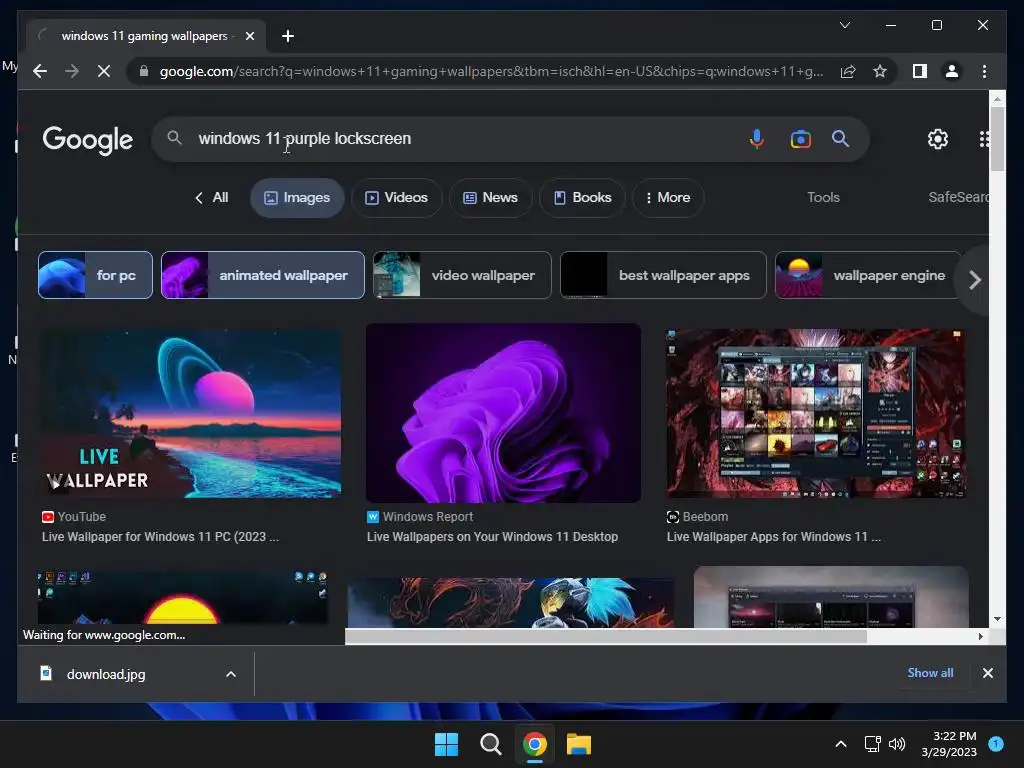Screen dimensions: 1024x768
Task: Open the SafeSearch setting
Action: coord(958,197)
